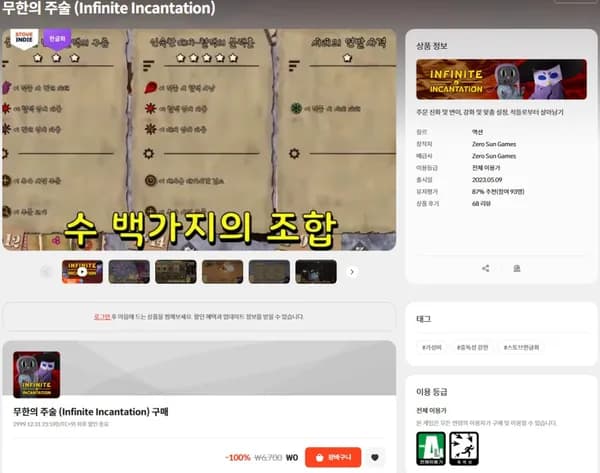600x473 pixels.
Task: Show previous screenshots with left carousel arrow
Action: coord(46,272)
